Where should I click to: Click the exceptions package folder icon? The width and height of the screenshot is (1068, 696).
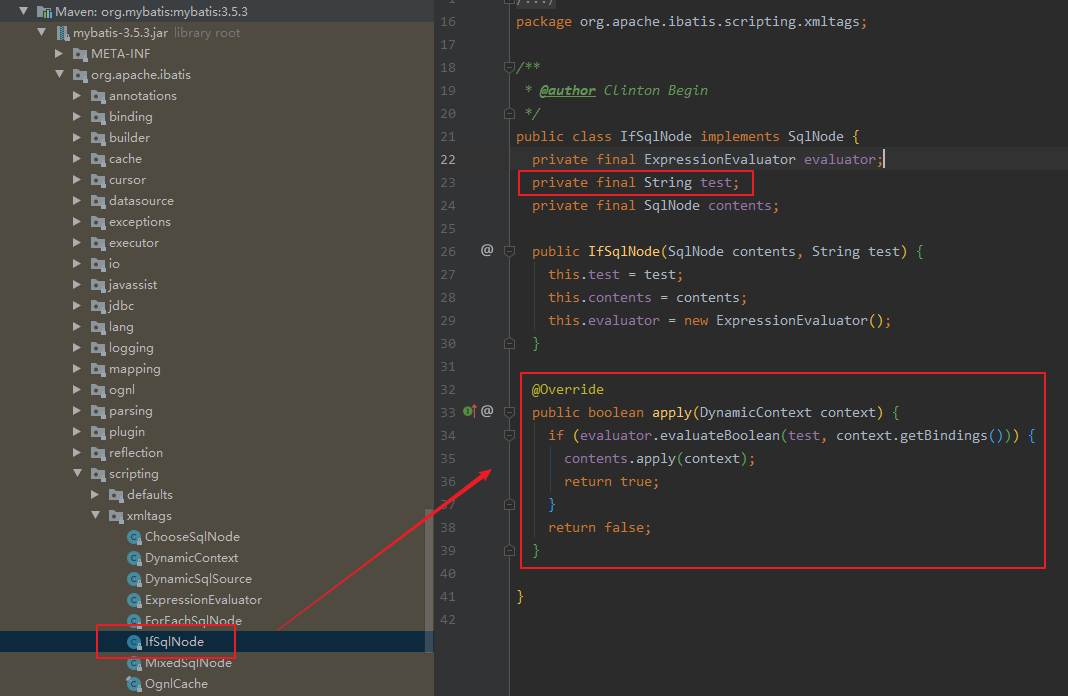(x=98, y=222)
